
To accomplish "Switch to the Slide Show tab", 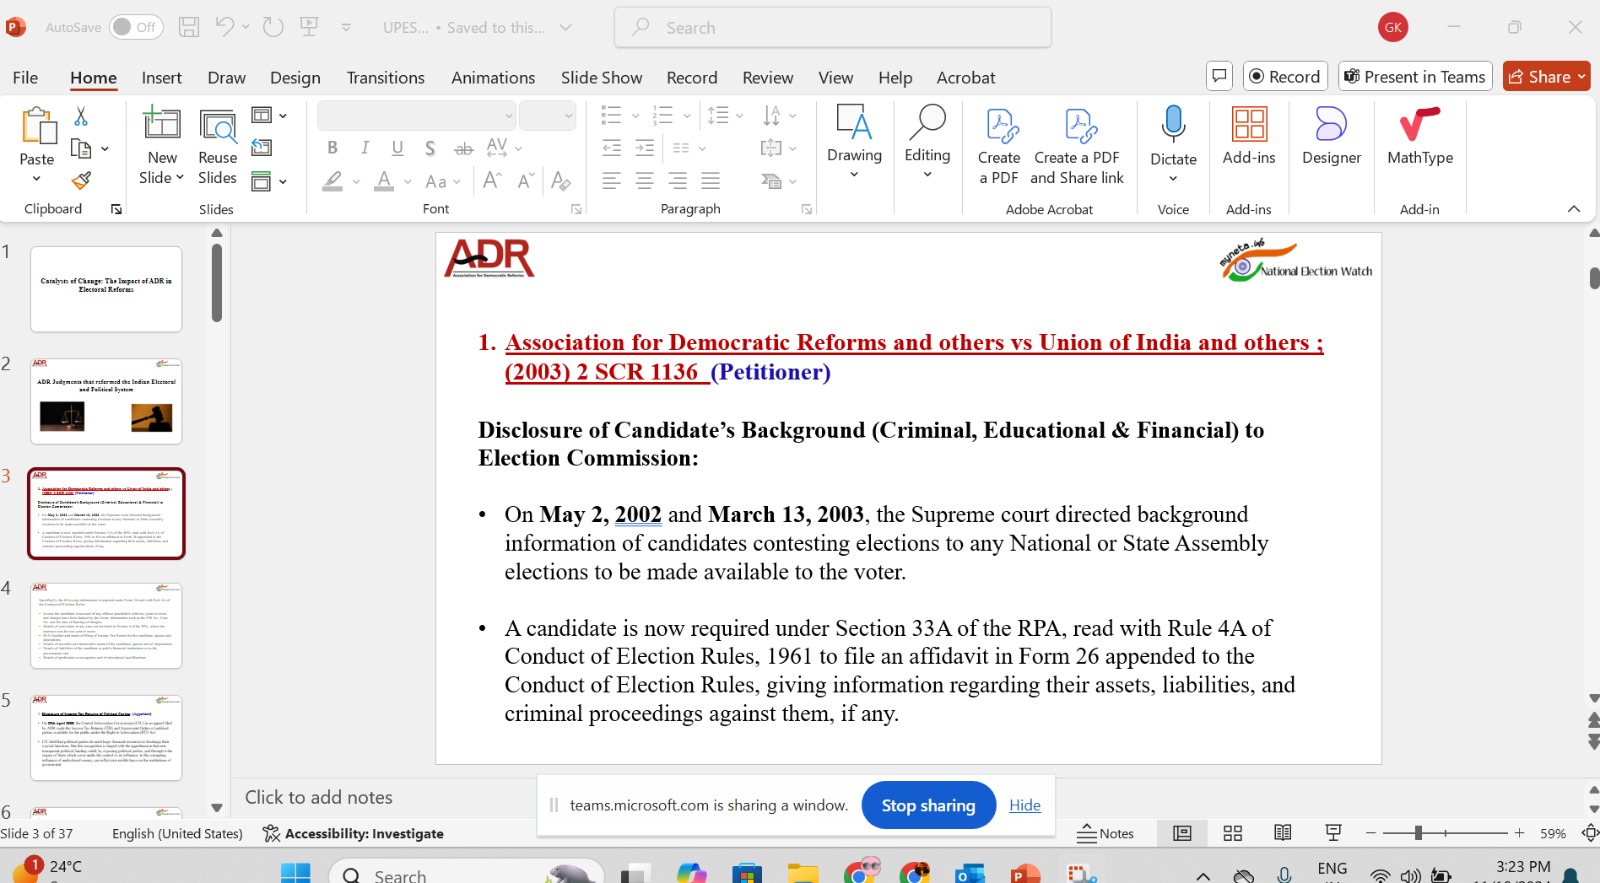I will [x=601, y=77].
